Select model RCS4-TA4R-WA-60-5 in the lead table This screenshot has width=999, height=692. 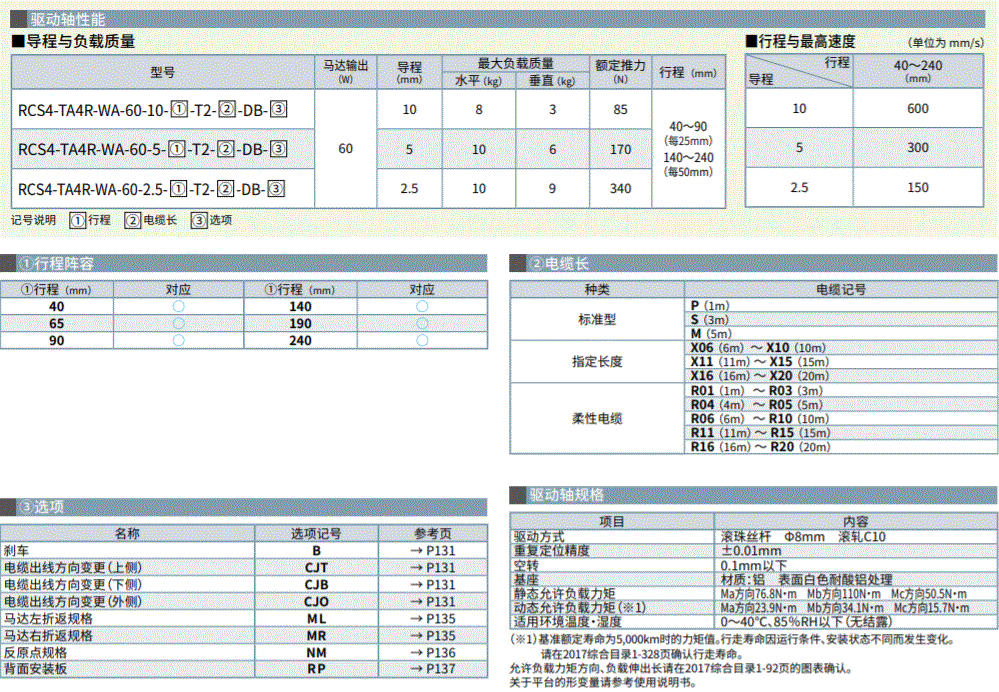click(153, 150)
